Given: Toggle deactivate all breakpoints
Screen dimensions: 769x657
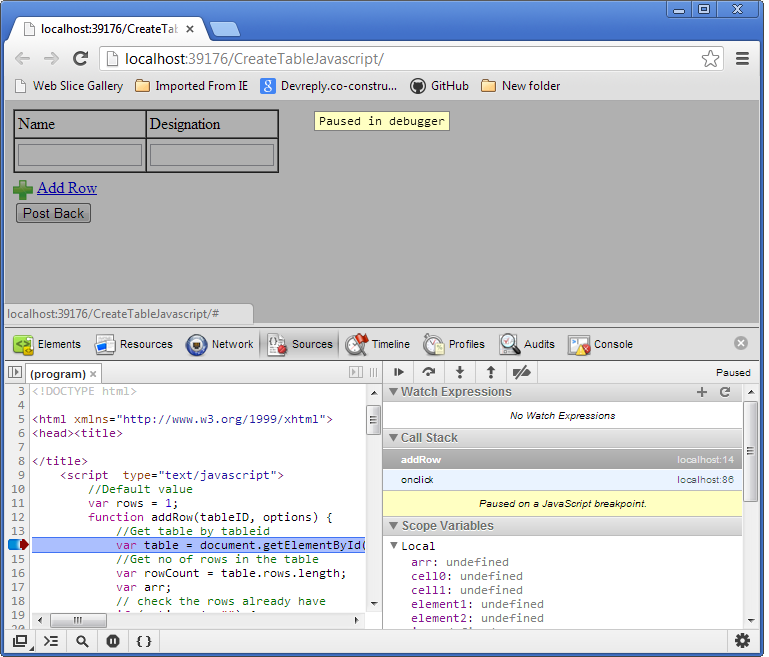Looking at the screenshot, I should [x=521, y=372].
